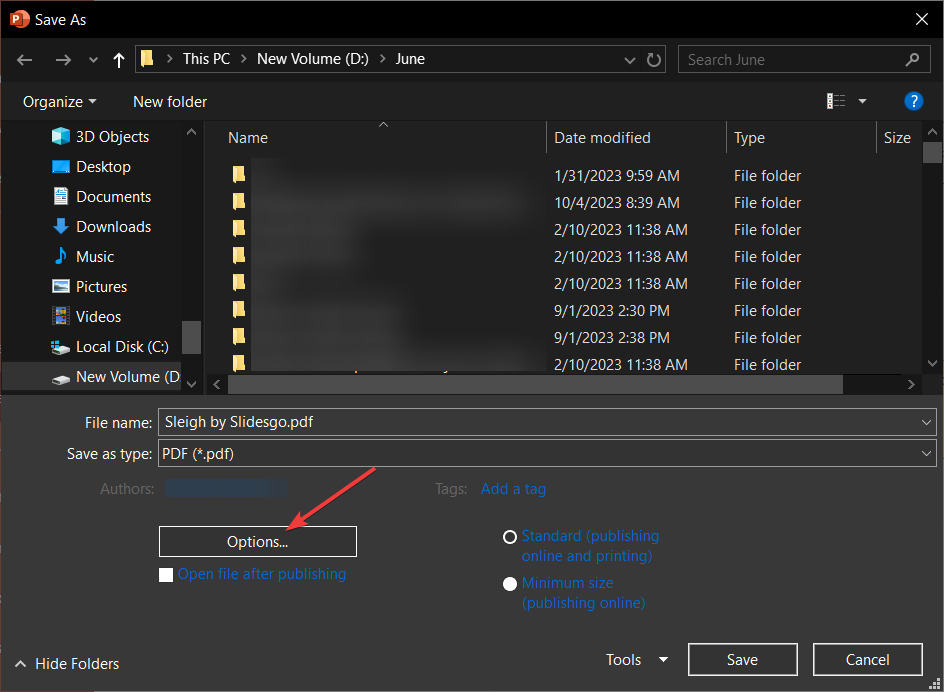Open the view options dropdown arrow
Screen dimensions: 944x692
coord(862,101)
